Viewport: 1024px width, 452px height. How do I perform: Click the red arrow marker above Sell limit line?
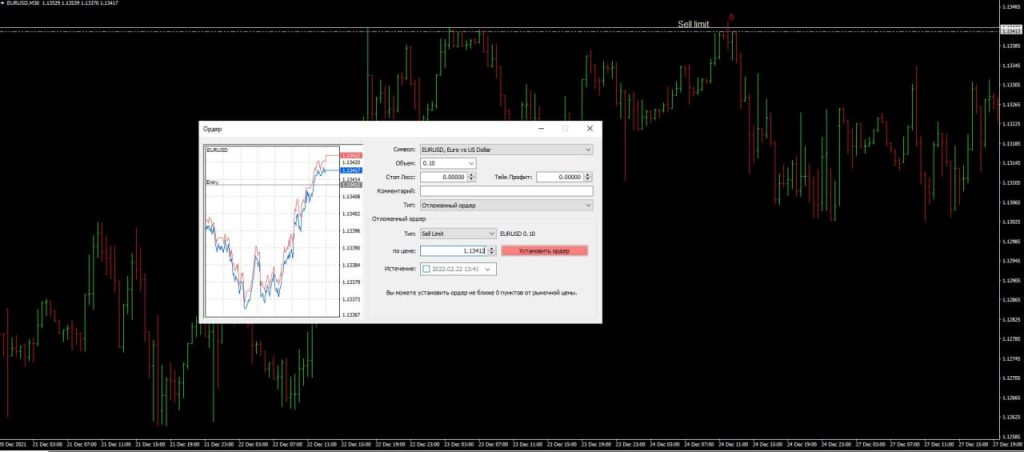(x=731, y=17)
